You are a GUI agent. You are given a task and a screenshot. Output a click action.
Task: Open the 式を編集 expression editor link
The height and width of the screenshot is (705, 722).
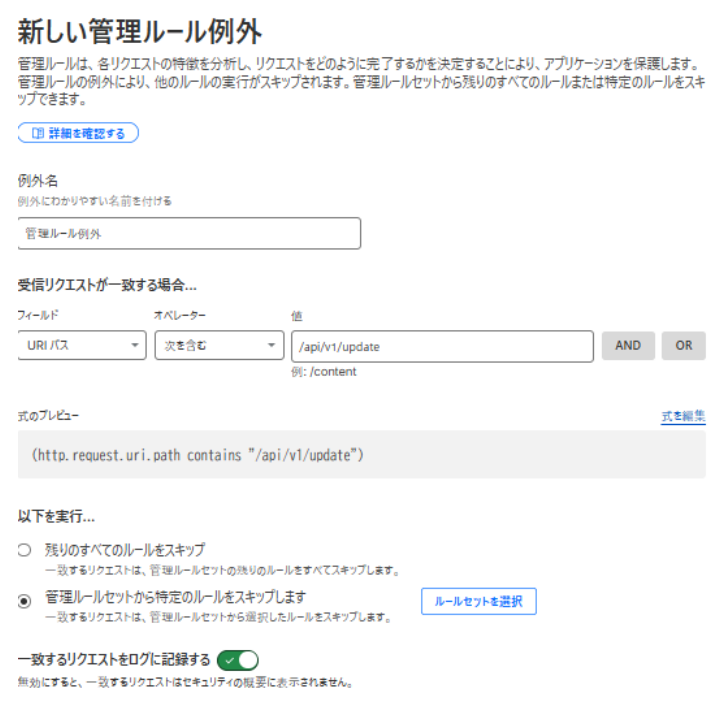click(x=683, y=416)
